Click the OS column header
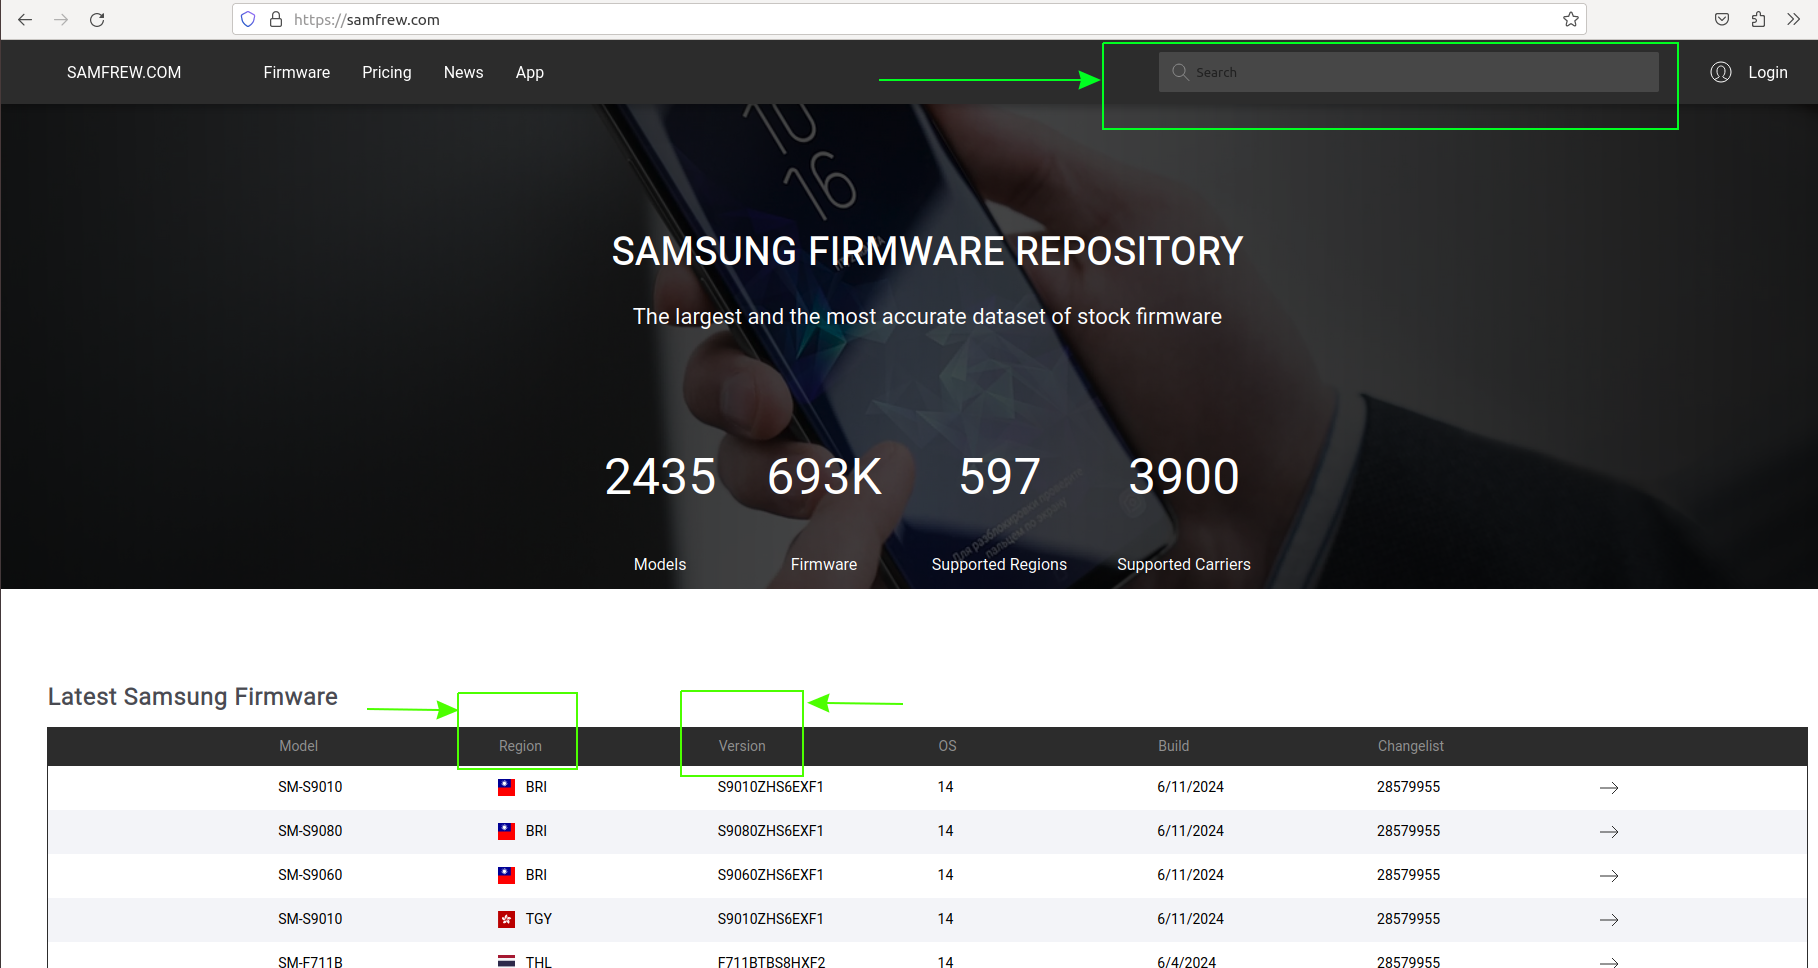 tap(947, 746)
